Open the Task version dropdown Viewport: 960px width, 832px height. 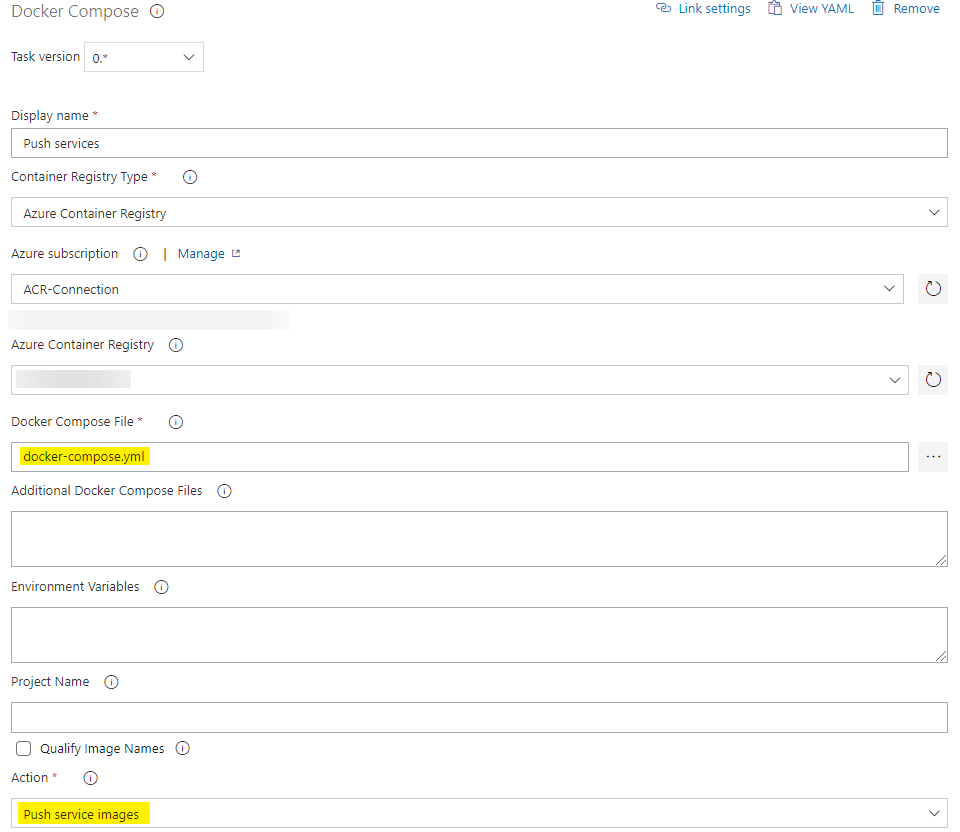pos(144,57)
